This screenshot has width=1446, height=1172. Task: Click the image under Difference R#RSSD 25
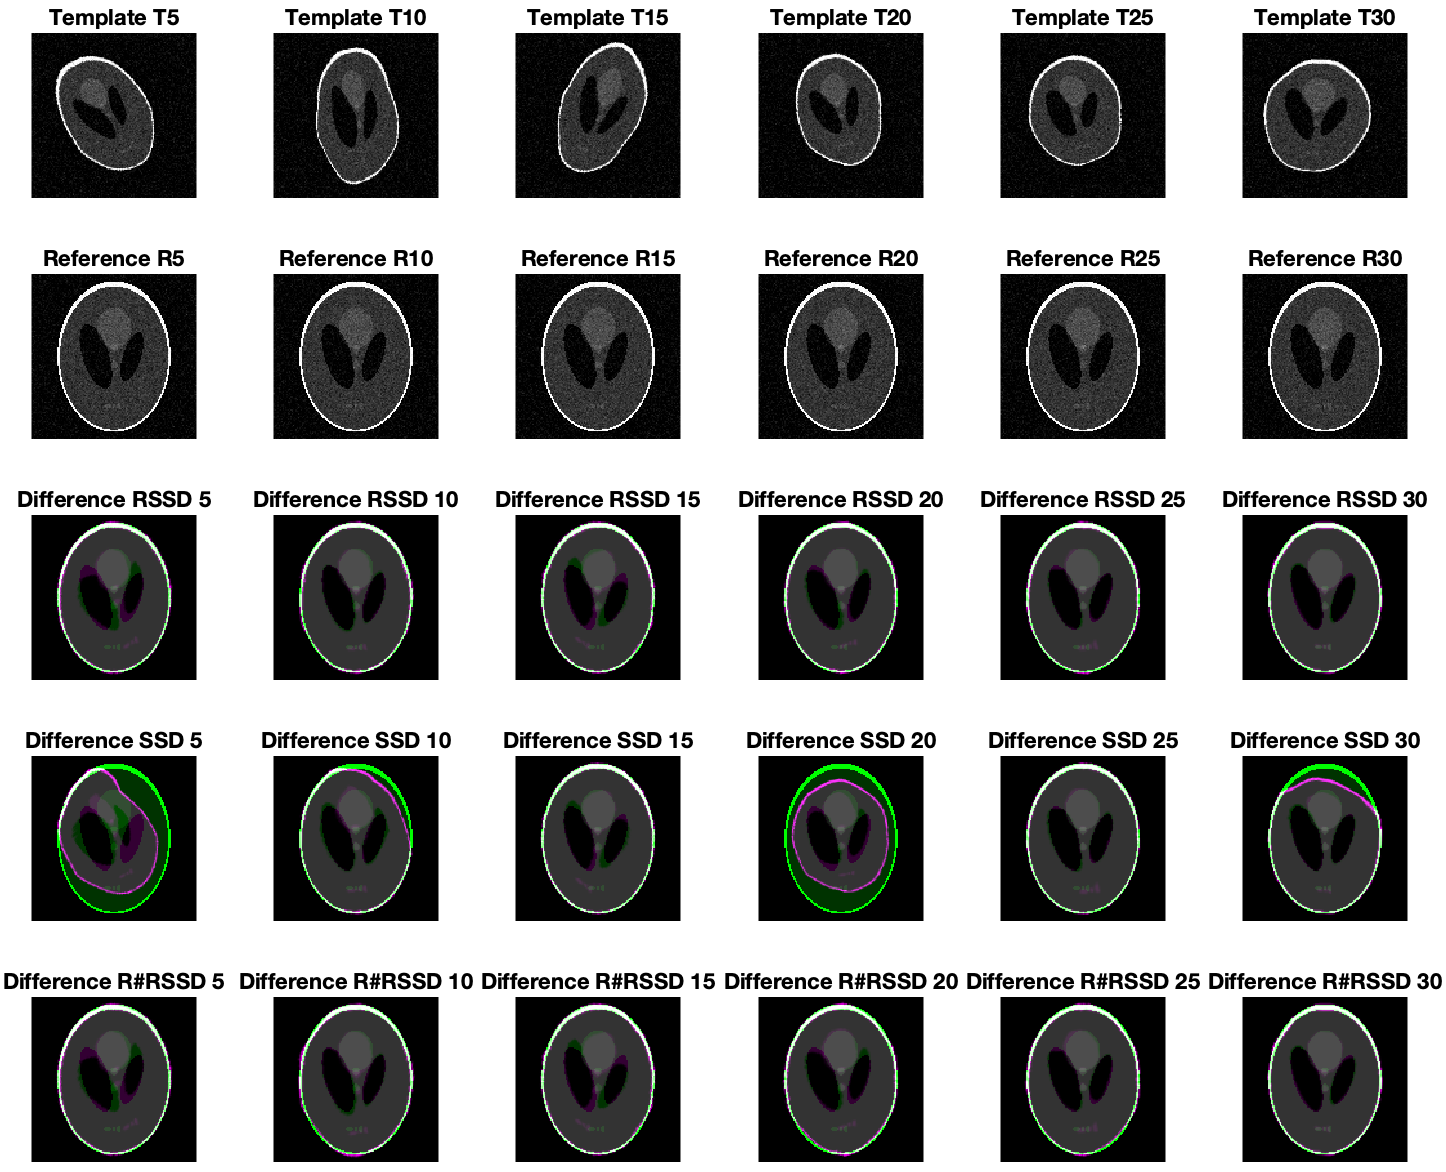[x=1083, y=1079]
